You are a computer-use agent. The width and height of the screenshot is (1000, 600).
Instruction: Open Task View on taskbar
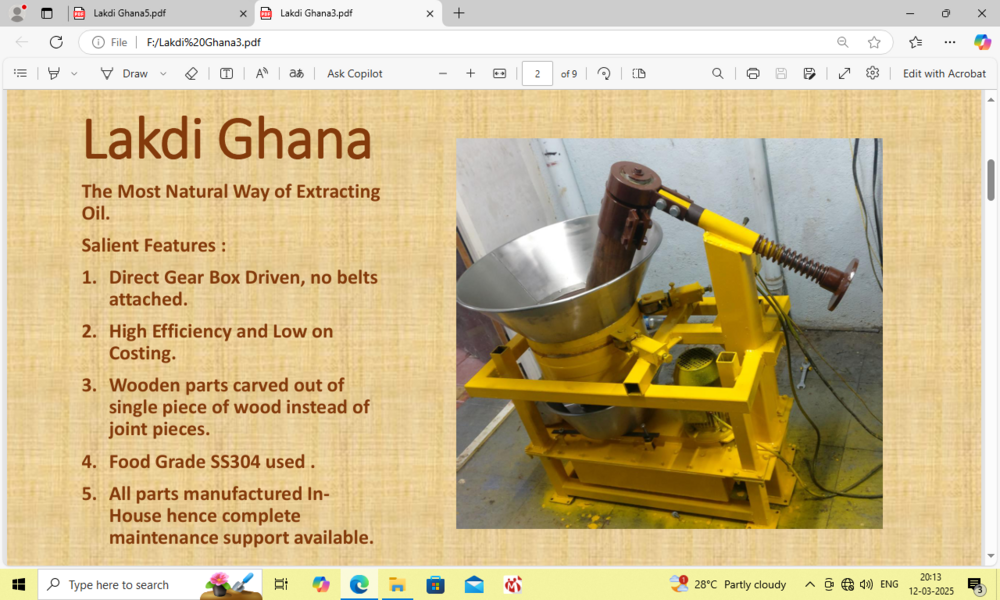(x=281, y=584)
